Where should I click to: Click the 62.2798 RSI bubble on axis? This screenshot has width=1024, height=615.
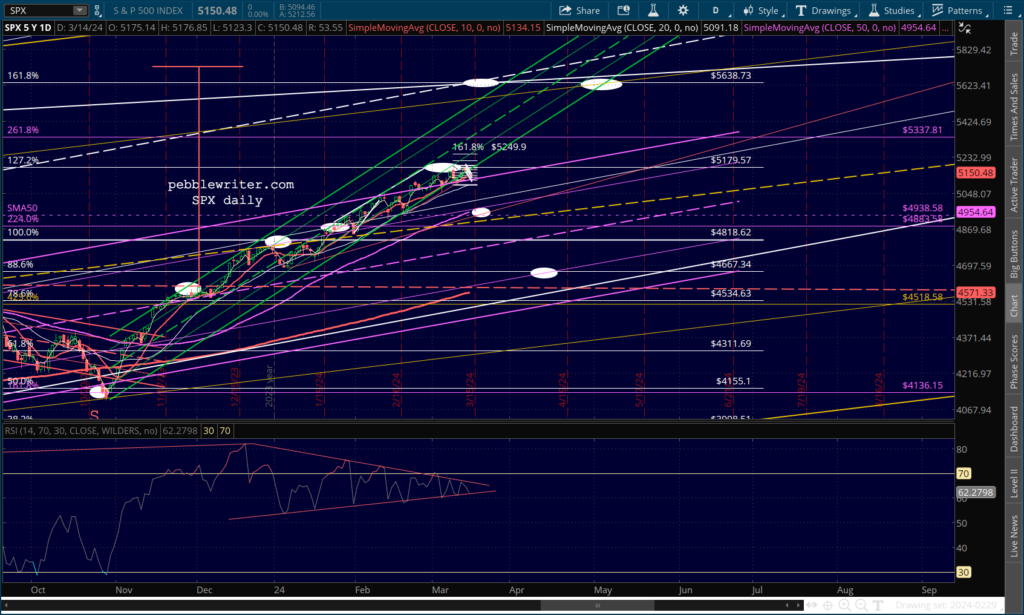point(976,493)
